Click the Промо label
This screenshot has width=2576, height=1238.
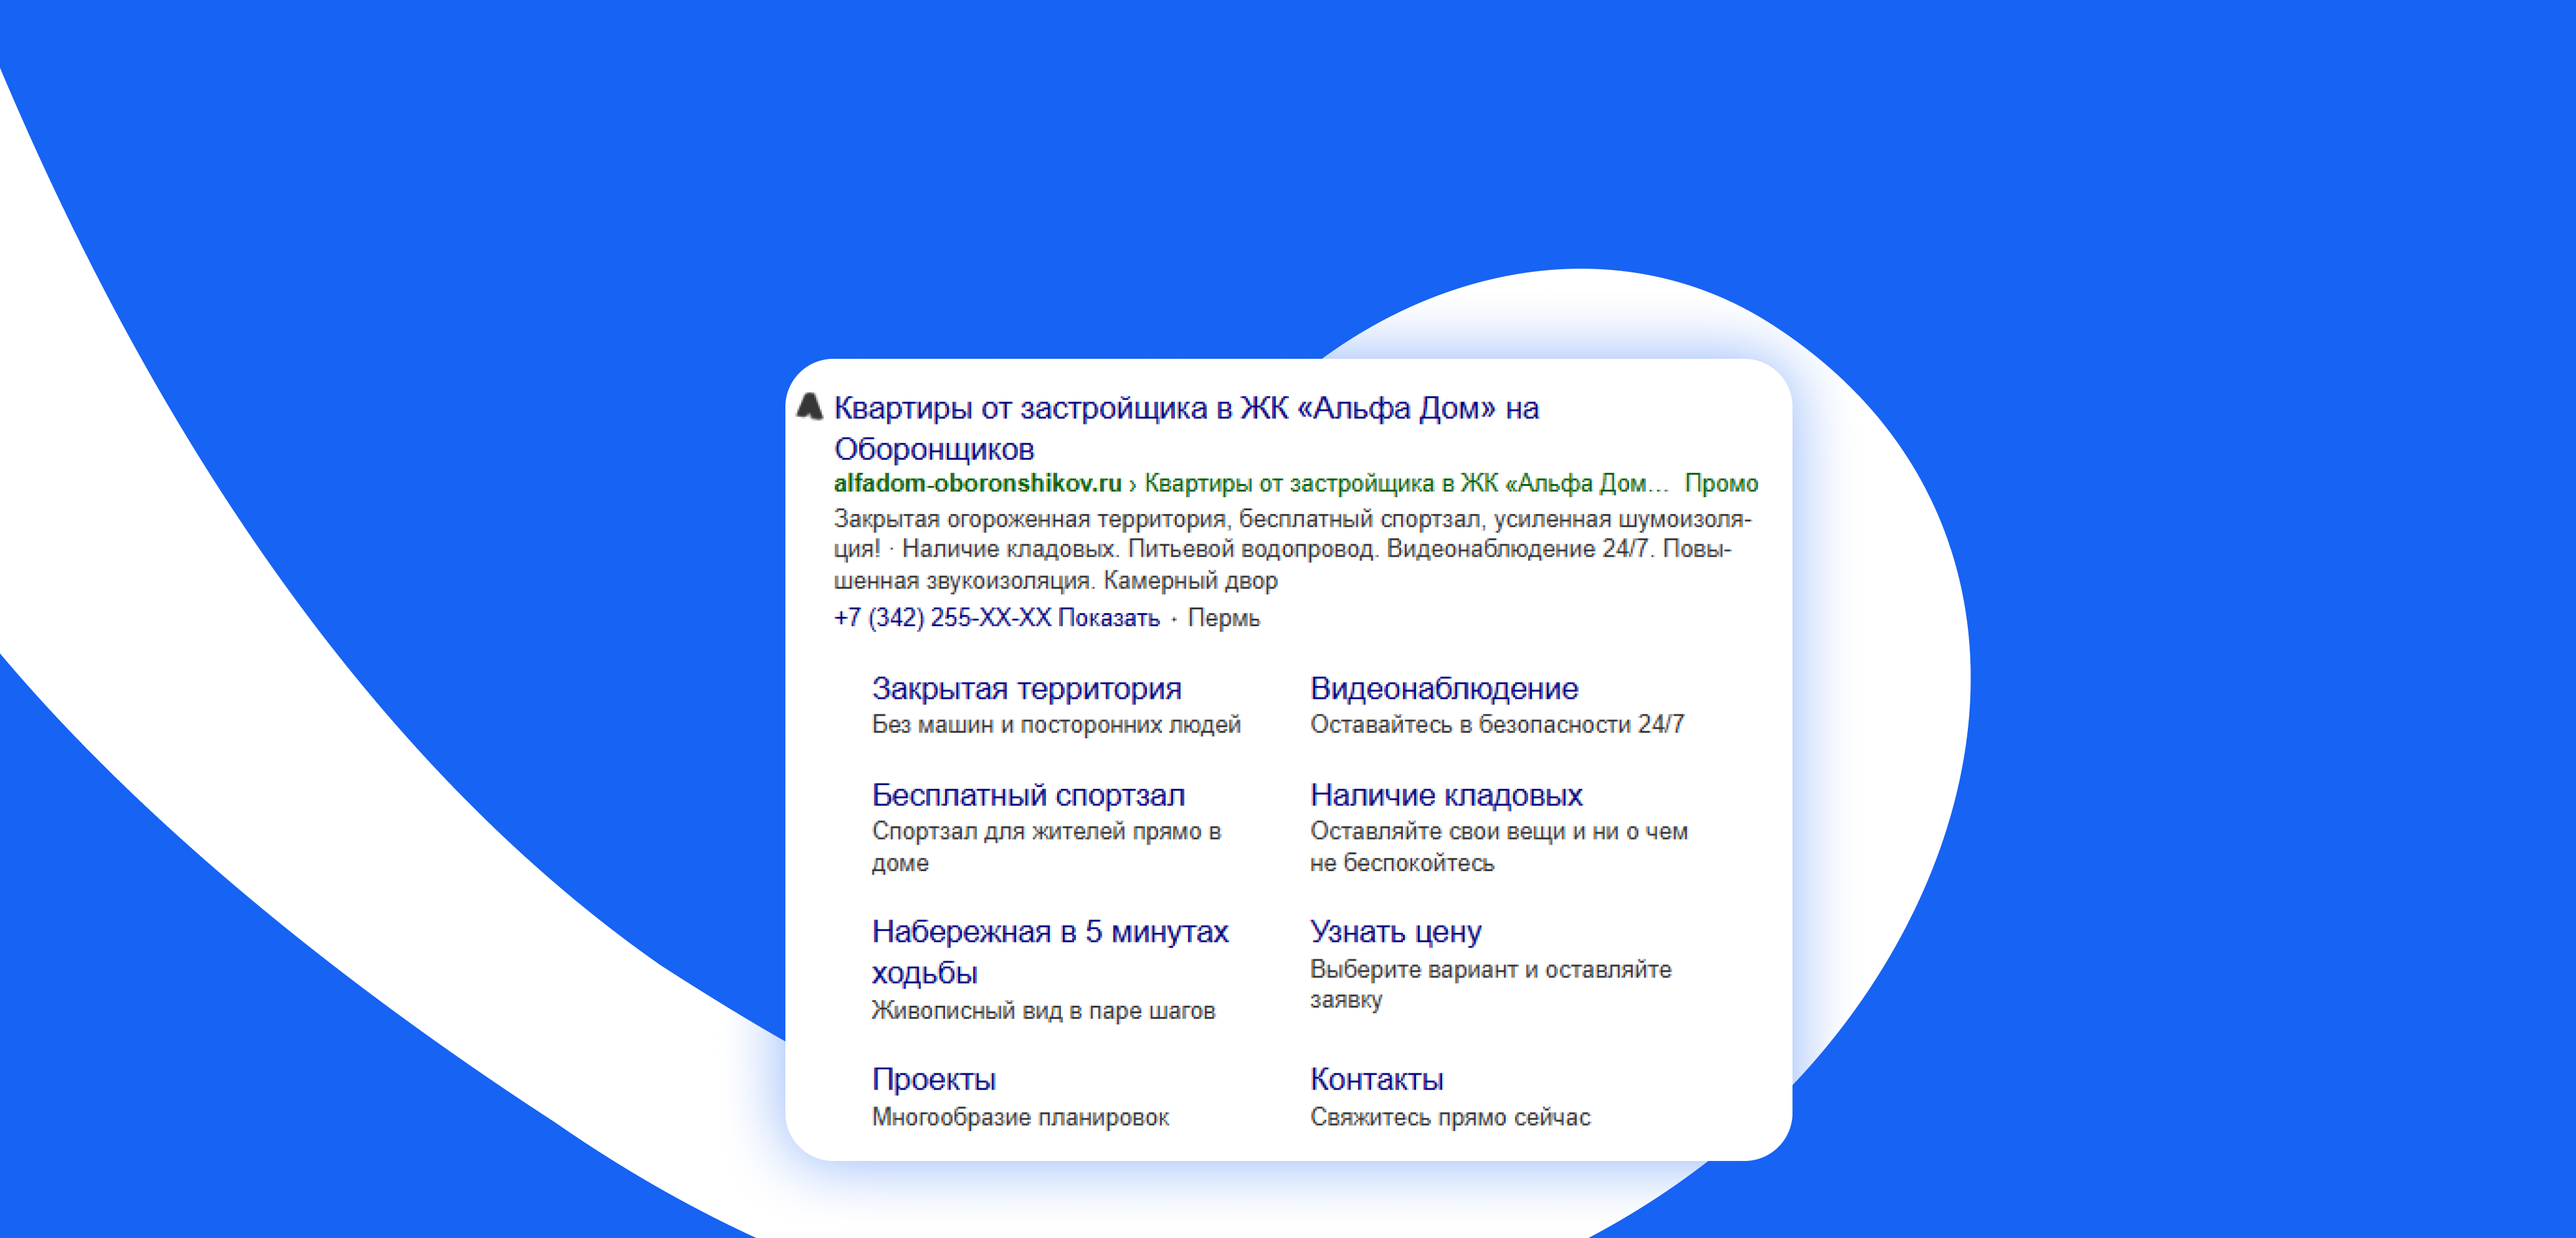[x=1721, y=483]
